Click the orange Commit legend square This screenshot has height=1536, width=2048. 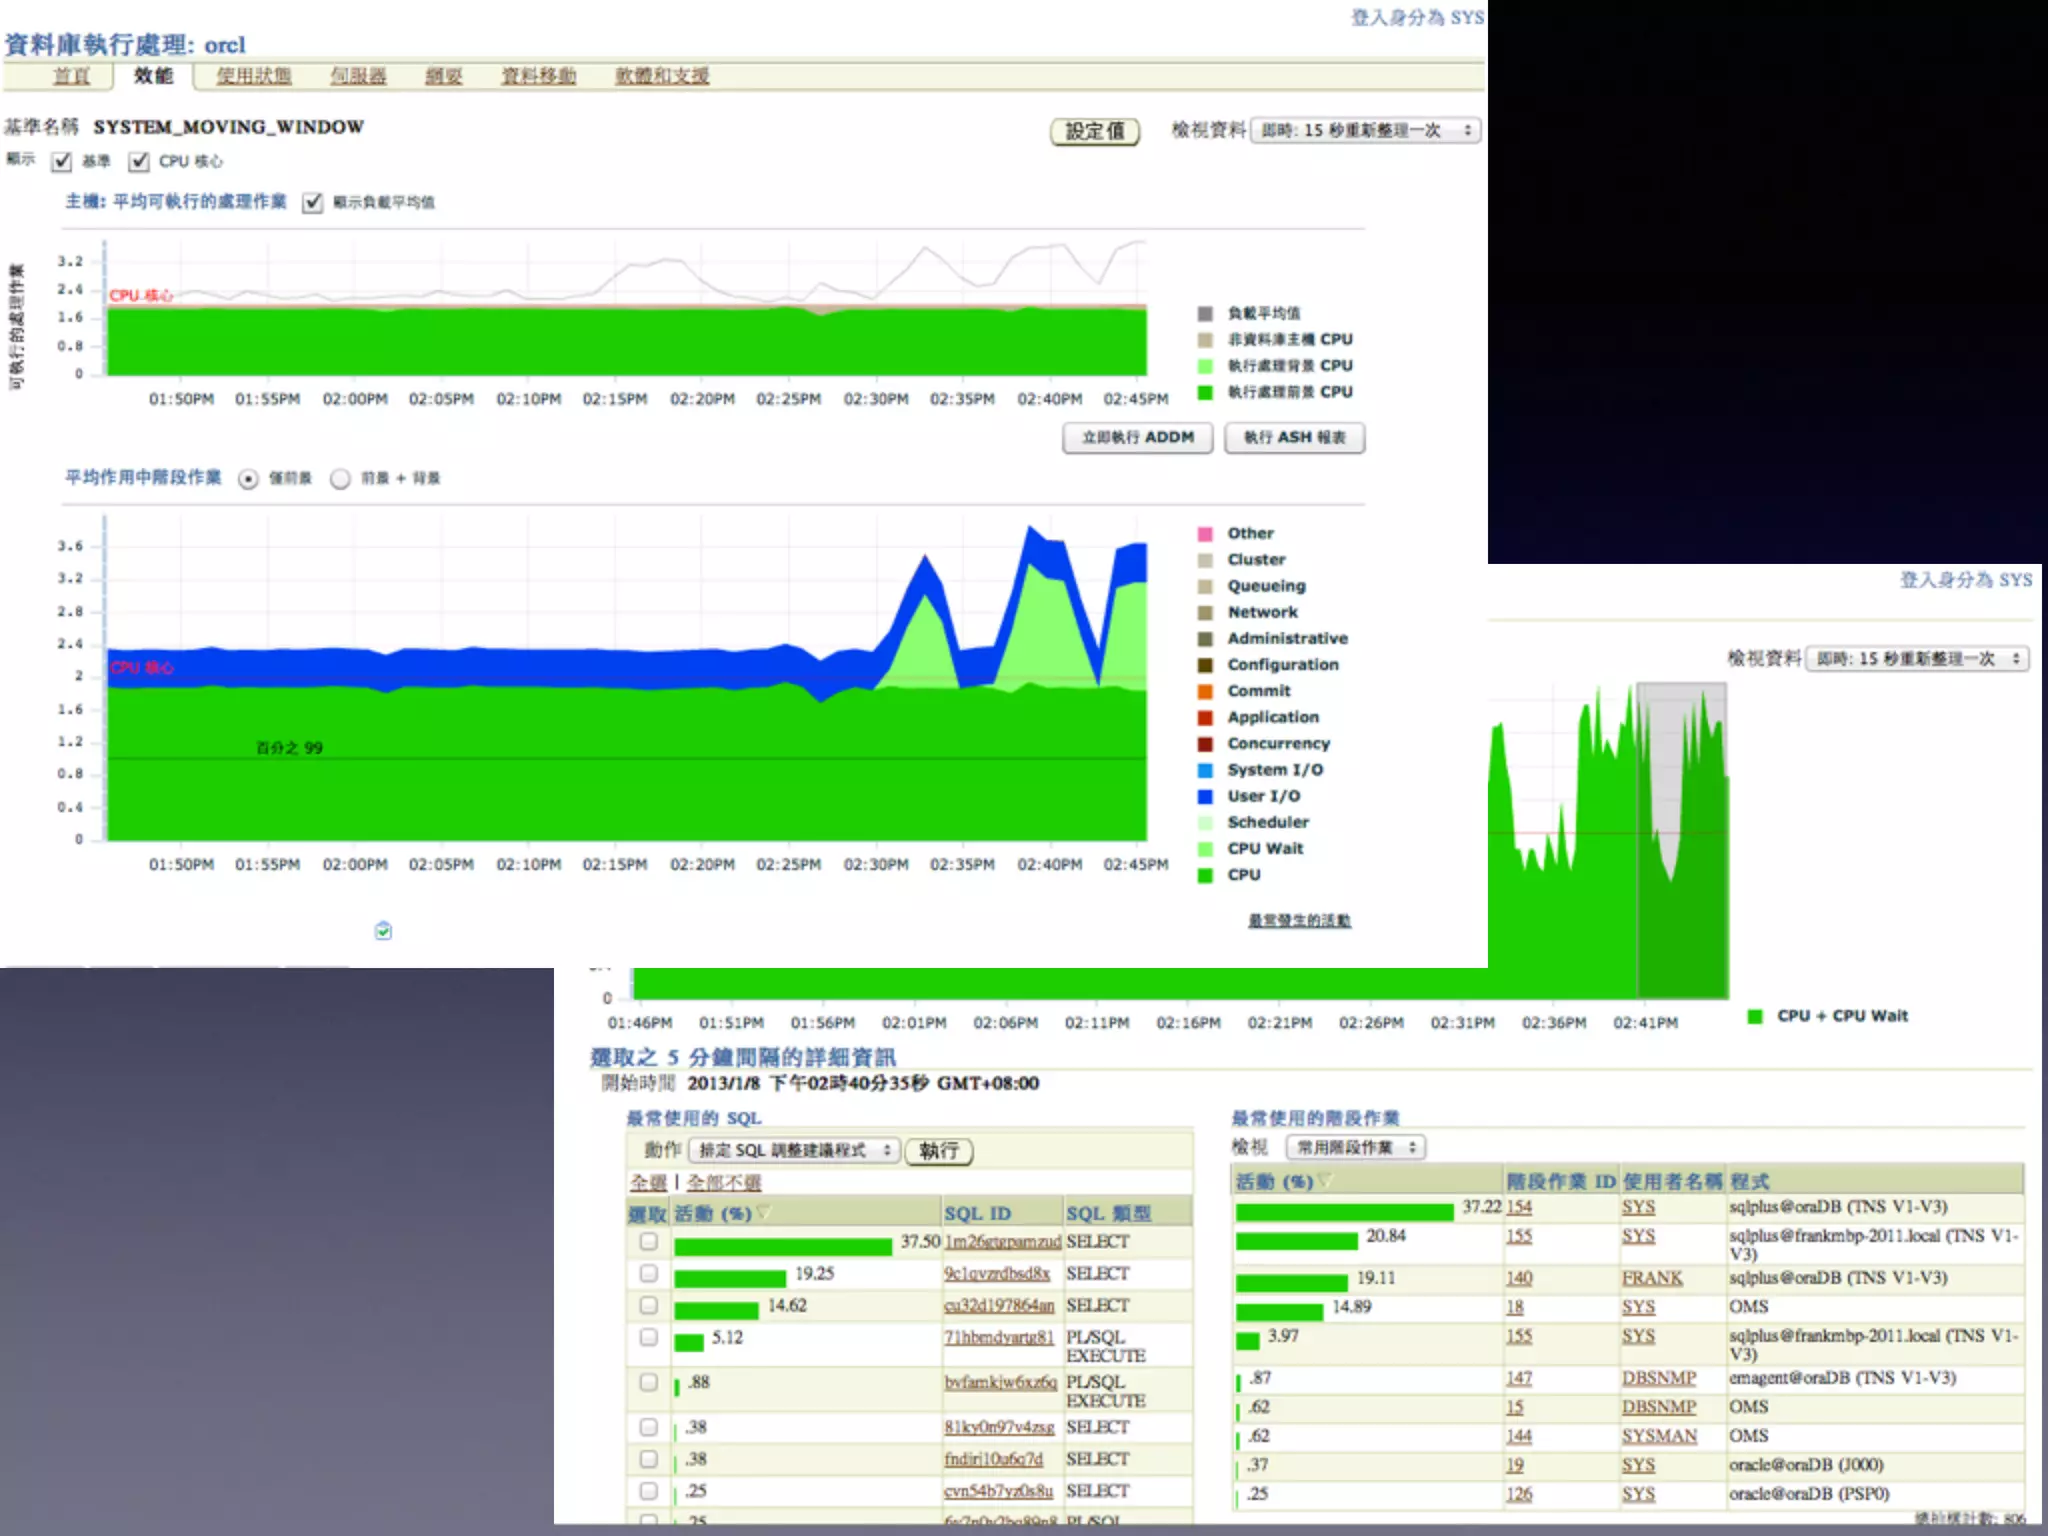pos(1205,691)
